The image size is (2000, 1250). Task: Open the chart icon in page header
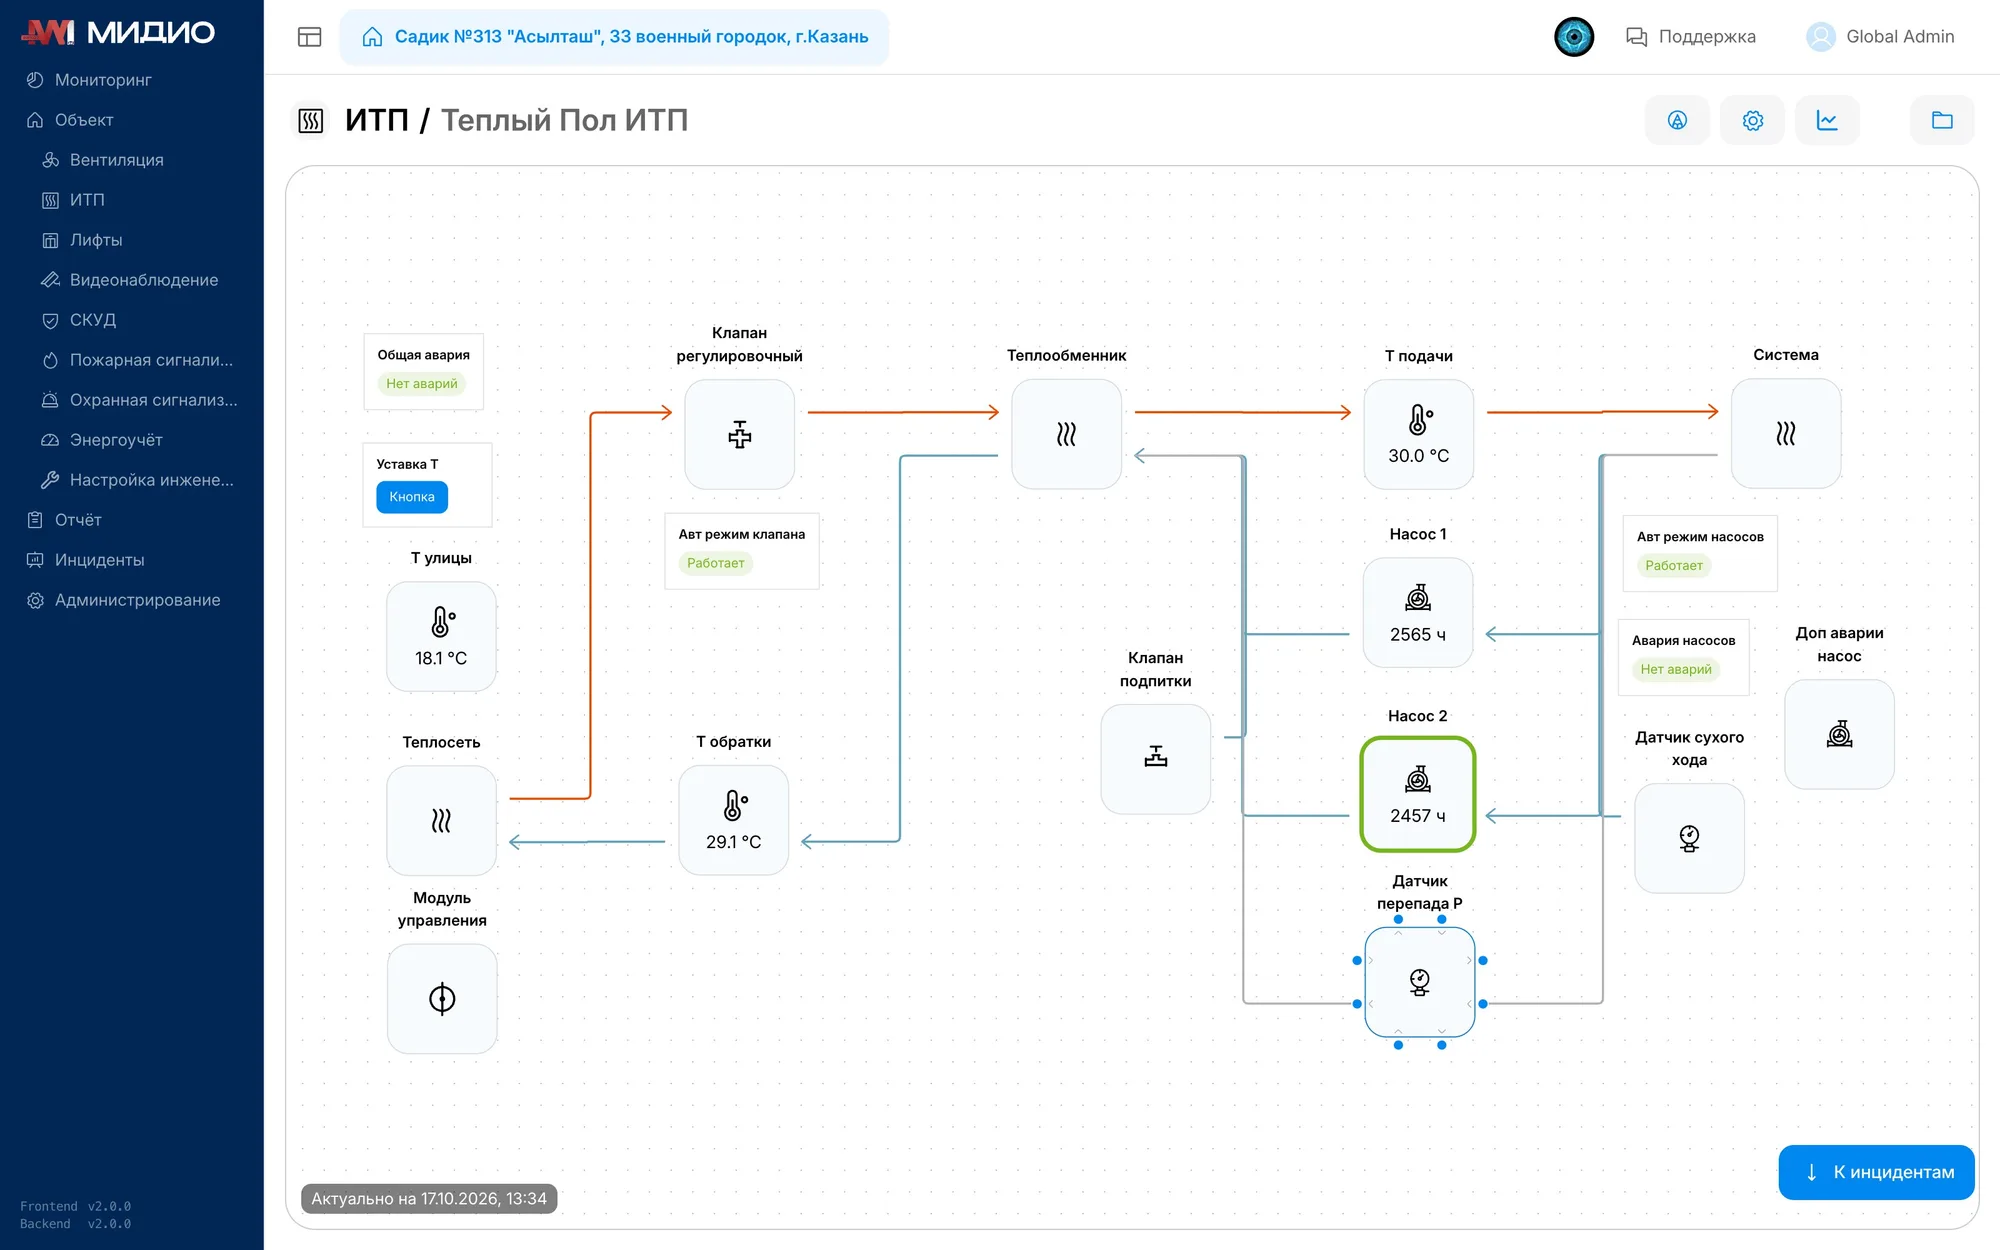click(1827, 120)
